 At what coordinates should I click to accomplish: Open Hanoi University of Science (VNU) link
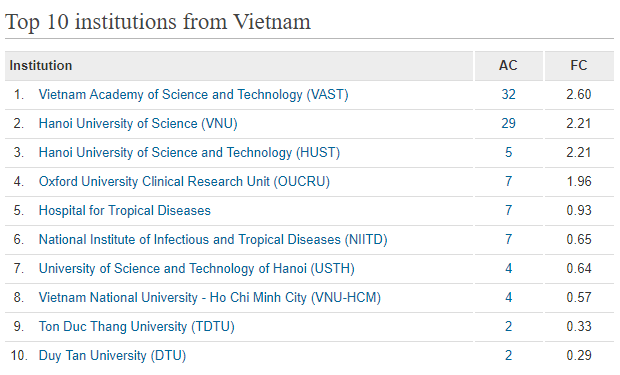(x=138, y=124)
